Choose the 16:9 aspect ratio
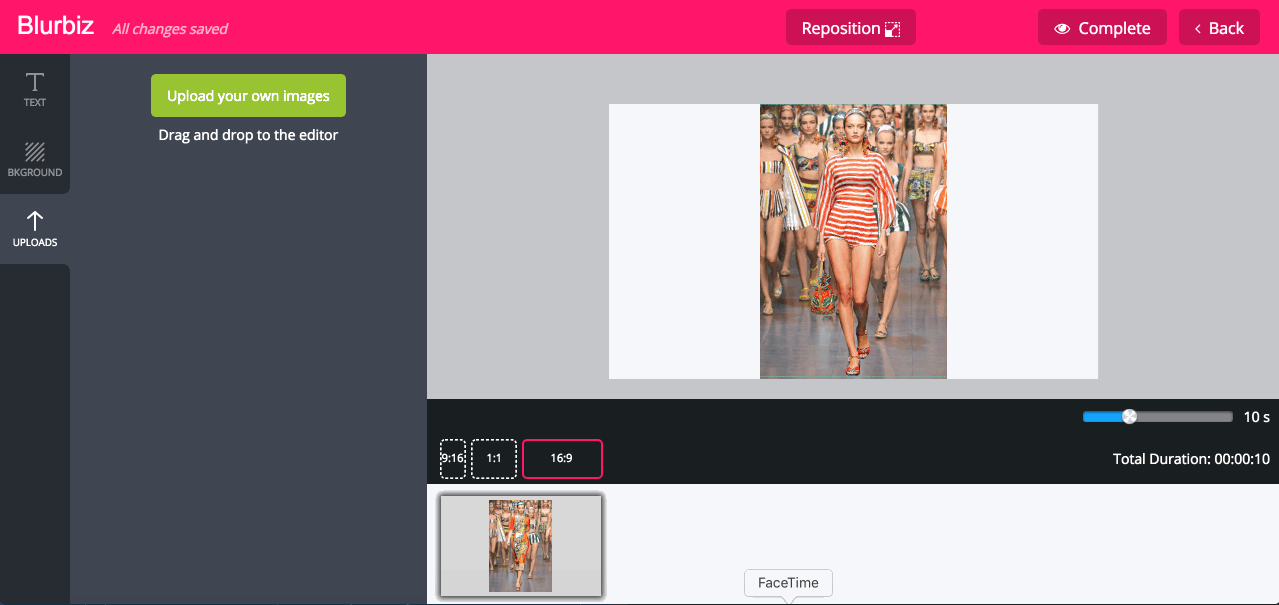The width and height of the screenshot is (1279, 605). click(x=562, y=459)
